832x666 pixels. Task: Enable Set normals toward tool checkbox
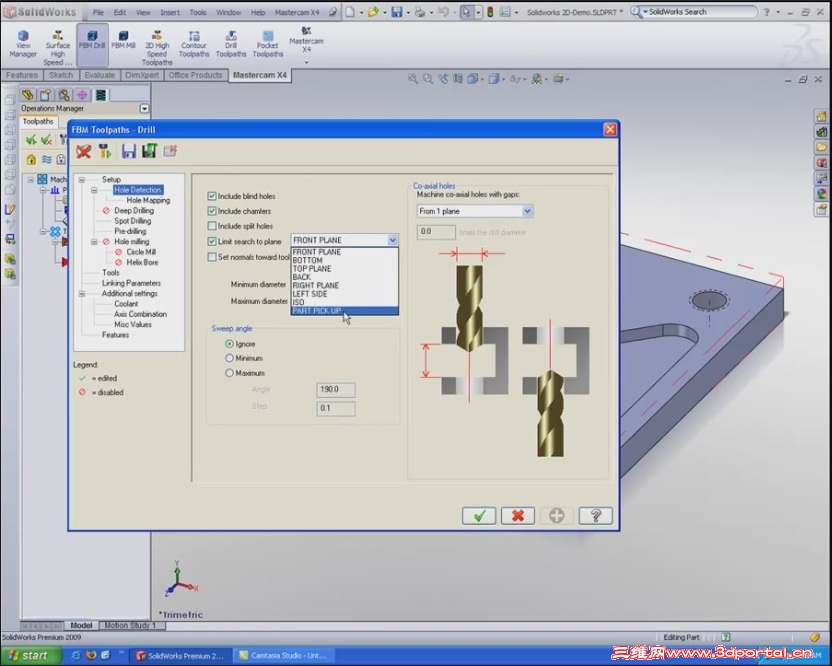(x=212, y=257)
